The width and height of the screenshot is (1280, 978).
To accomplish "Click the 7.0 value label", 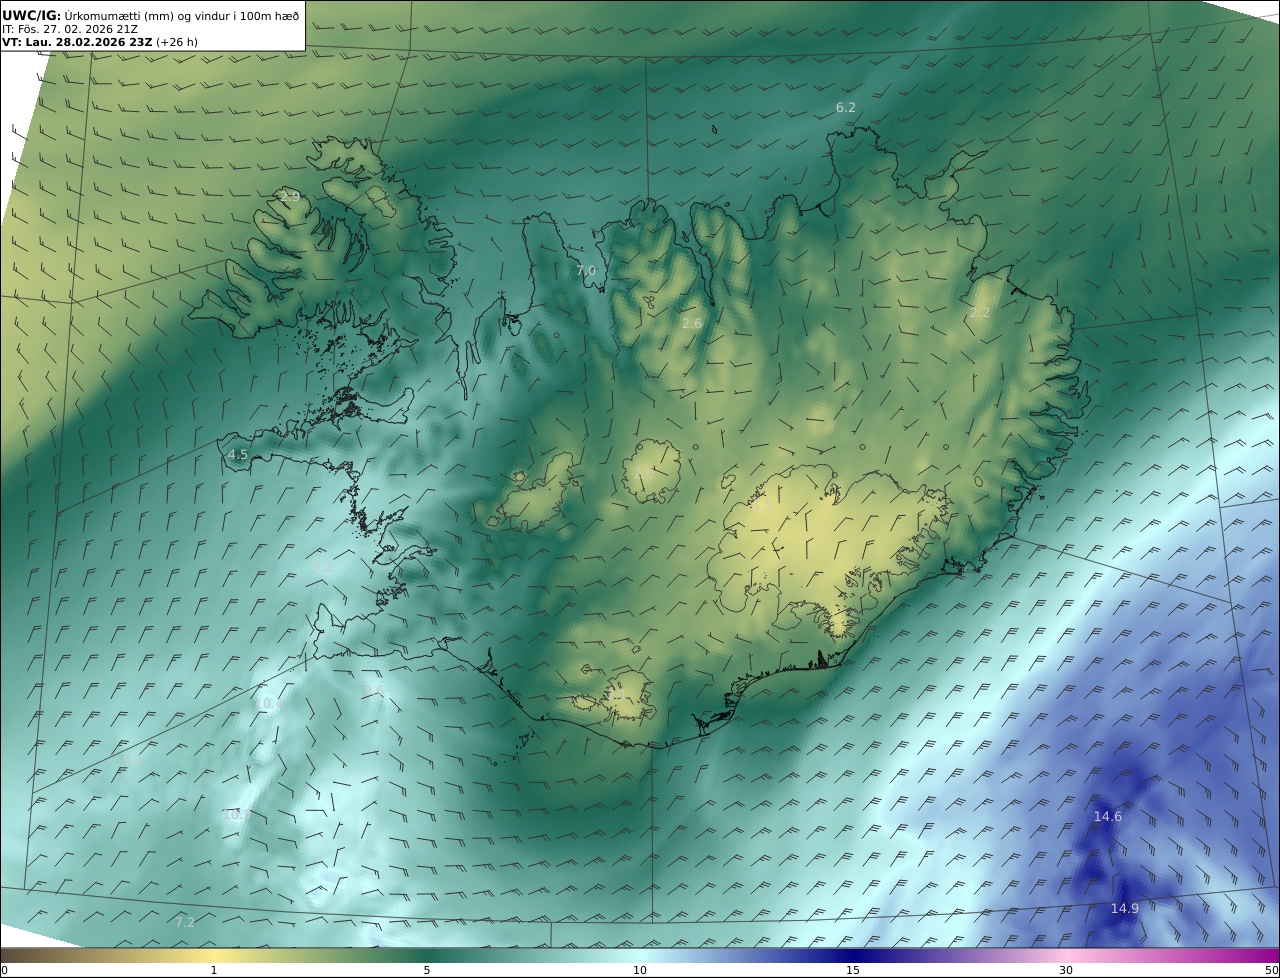I will 586,271.
